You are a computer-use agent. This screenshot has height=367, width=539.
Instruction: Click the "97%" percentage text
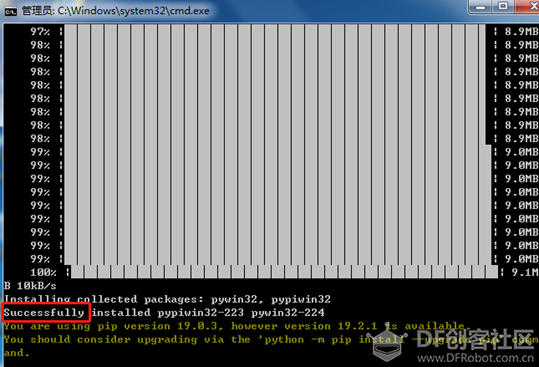(x=40, y=32)
